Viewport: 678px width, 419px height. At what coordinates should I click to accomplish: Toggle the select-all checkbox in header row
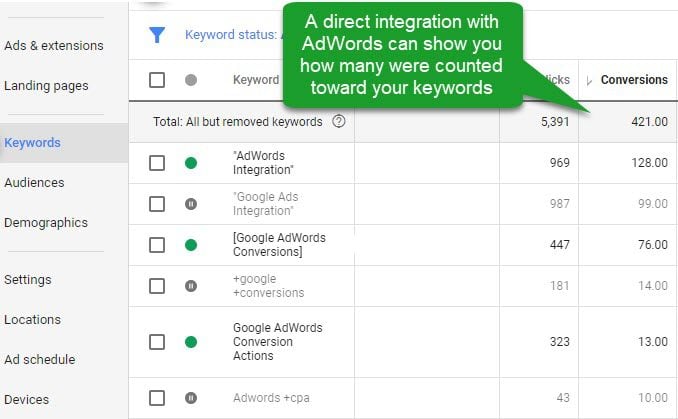point(157,80)
